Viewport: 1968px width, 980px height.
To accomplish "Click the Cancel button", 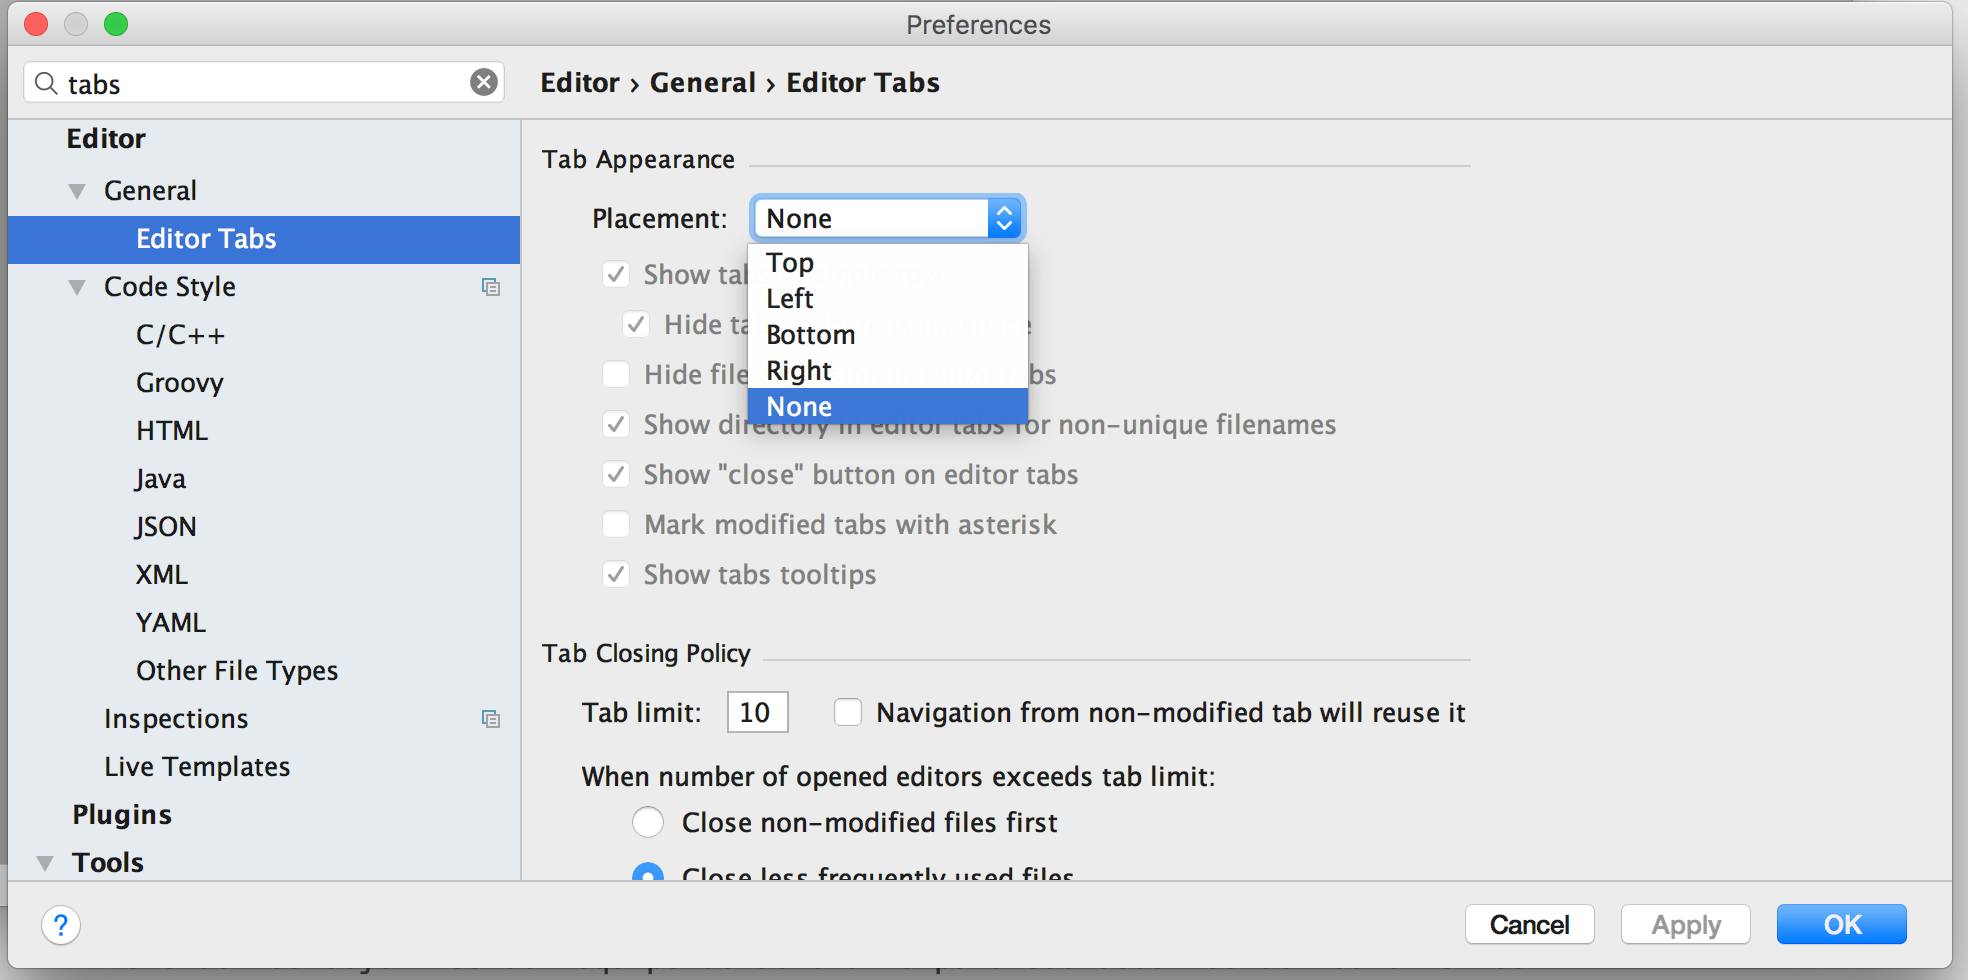I will [1529, 925].
